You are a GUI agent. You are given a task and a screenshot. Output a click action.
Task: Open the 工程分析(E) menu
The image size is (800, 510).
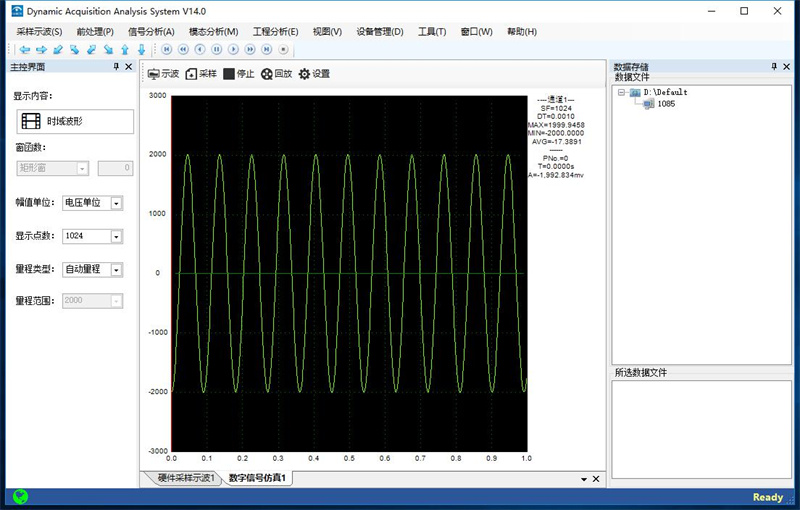pos(276,32)
